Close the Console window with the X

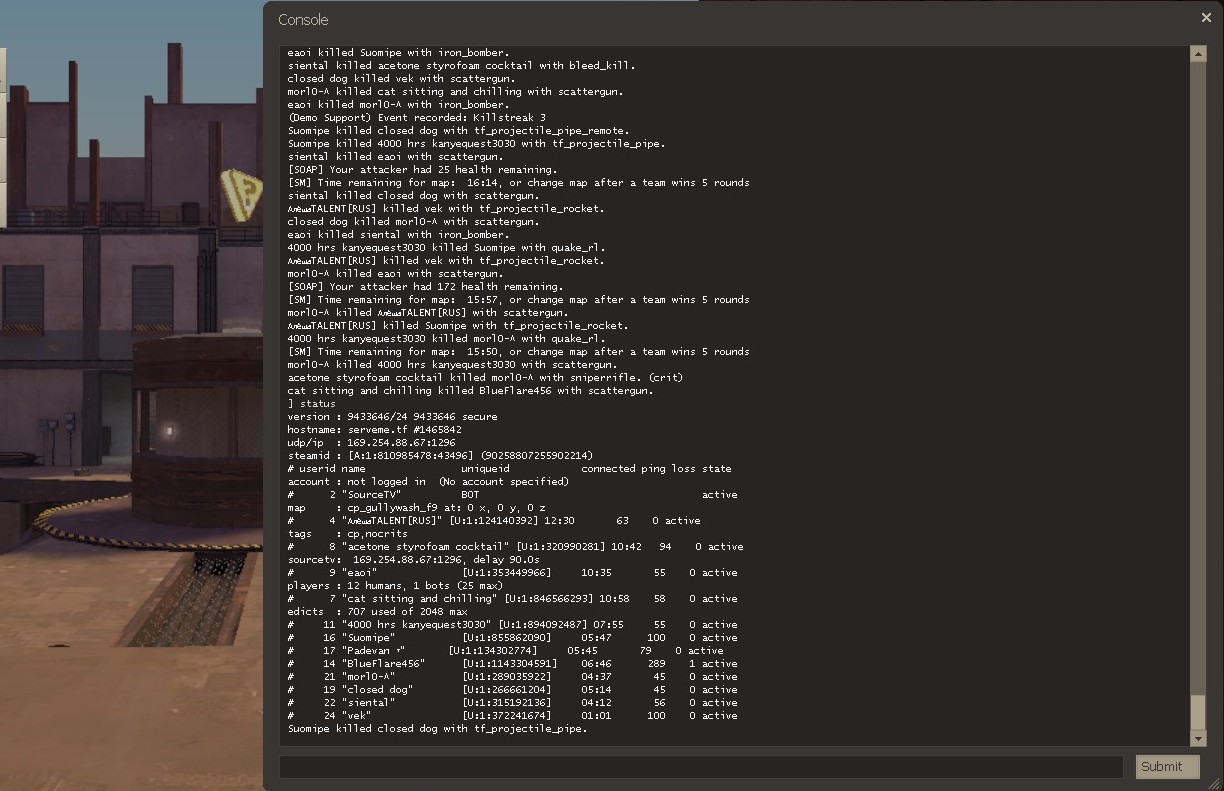point(1205,18)
